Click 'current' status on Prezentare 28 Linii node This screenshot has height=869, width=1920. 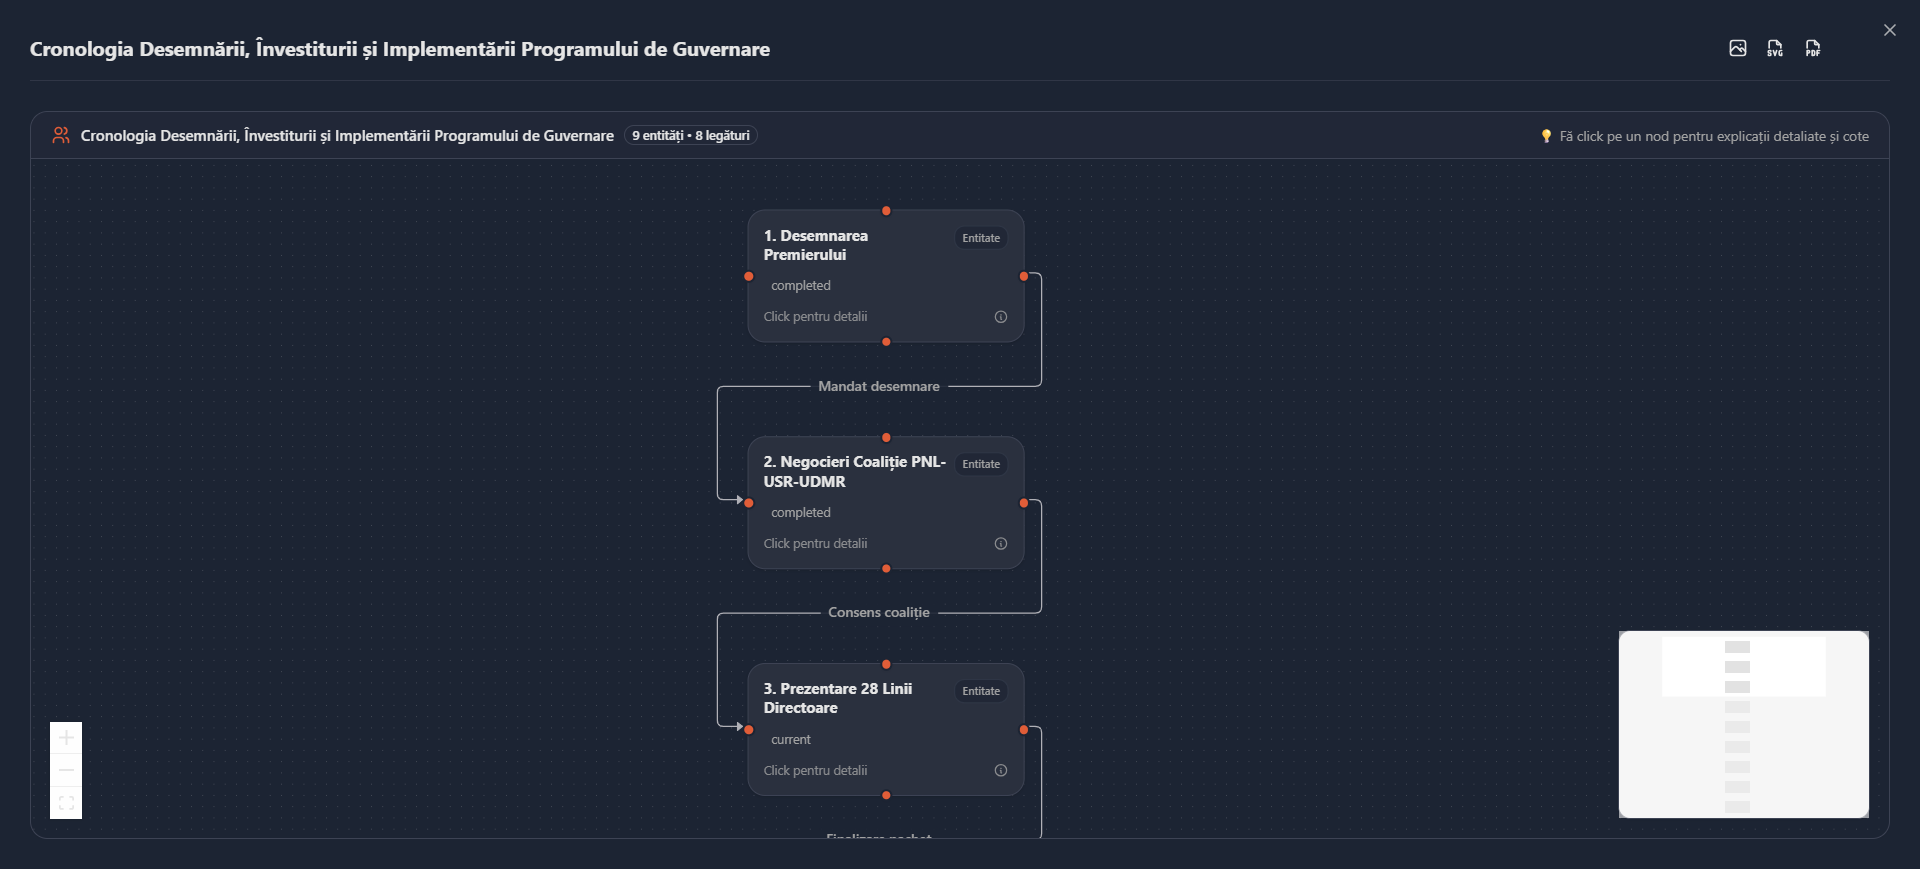(x=791, y=740)
